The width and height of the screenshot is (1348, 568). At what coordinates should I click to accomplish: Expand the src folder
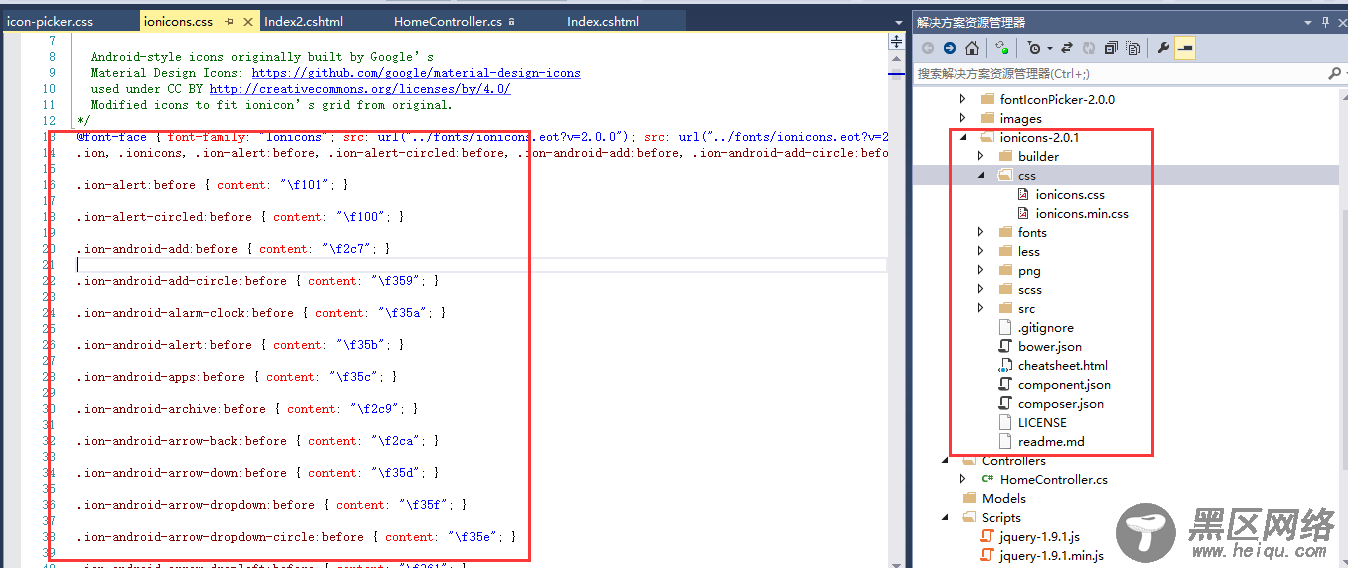coord(981,308)
